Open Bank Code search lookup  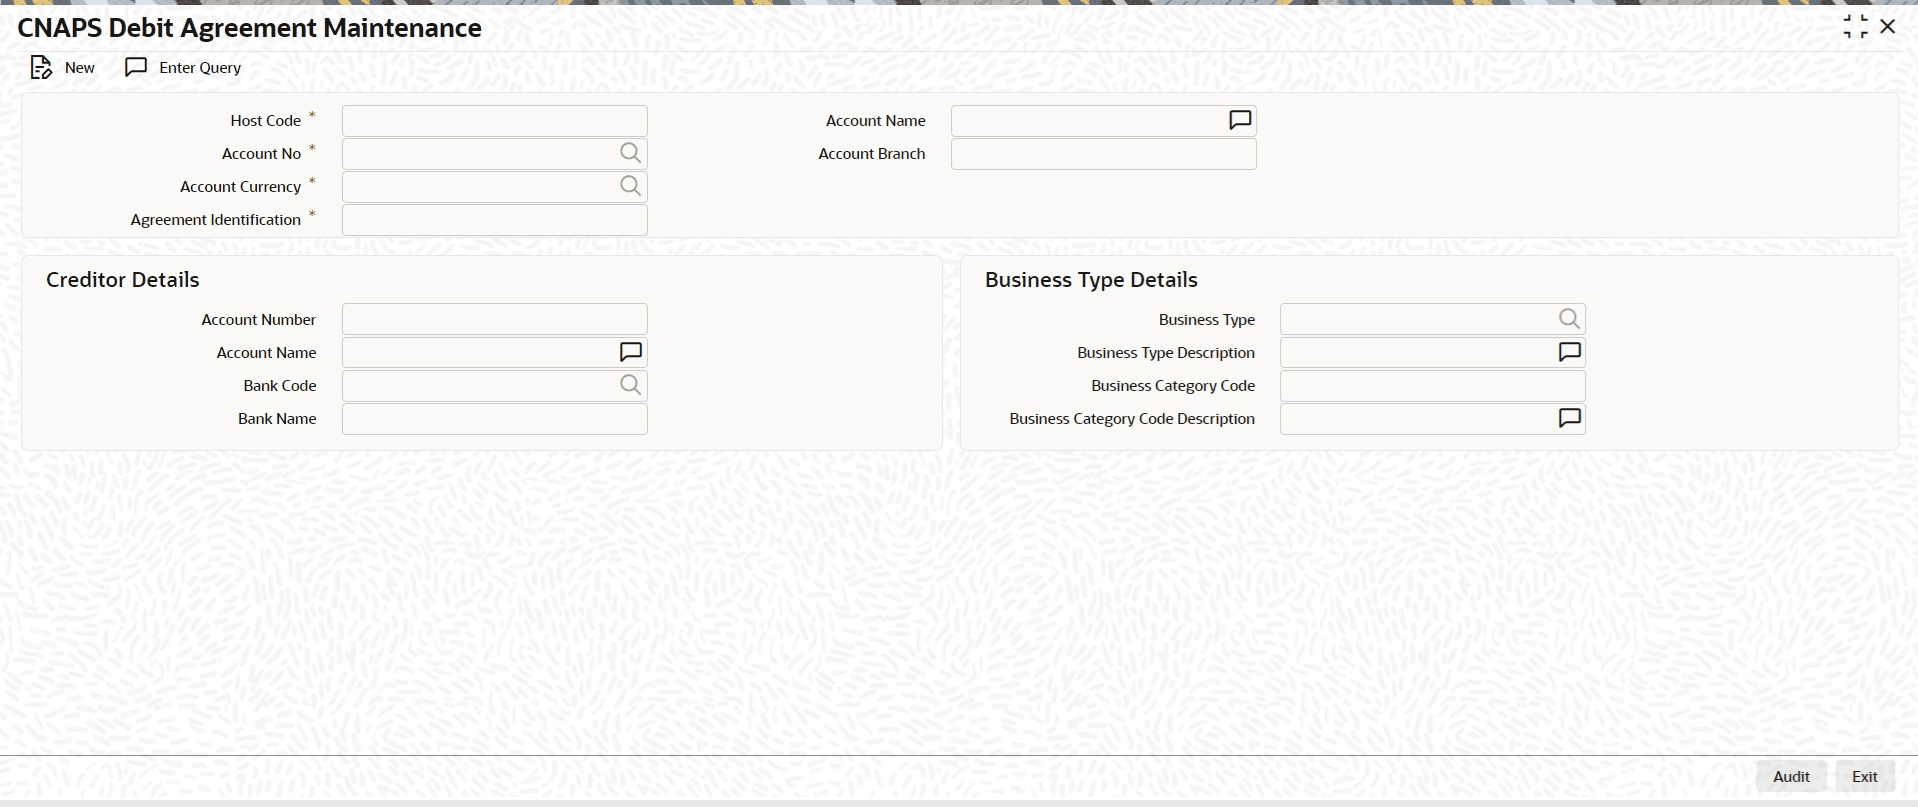click(x=630, y=385)
